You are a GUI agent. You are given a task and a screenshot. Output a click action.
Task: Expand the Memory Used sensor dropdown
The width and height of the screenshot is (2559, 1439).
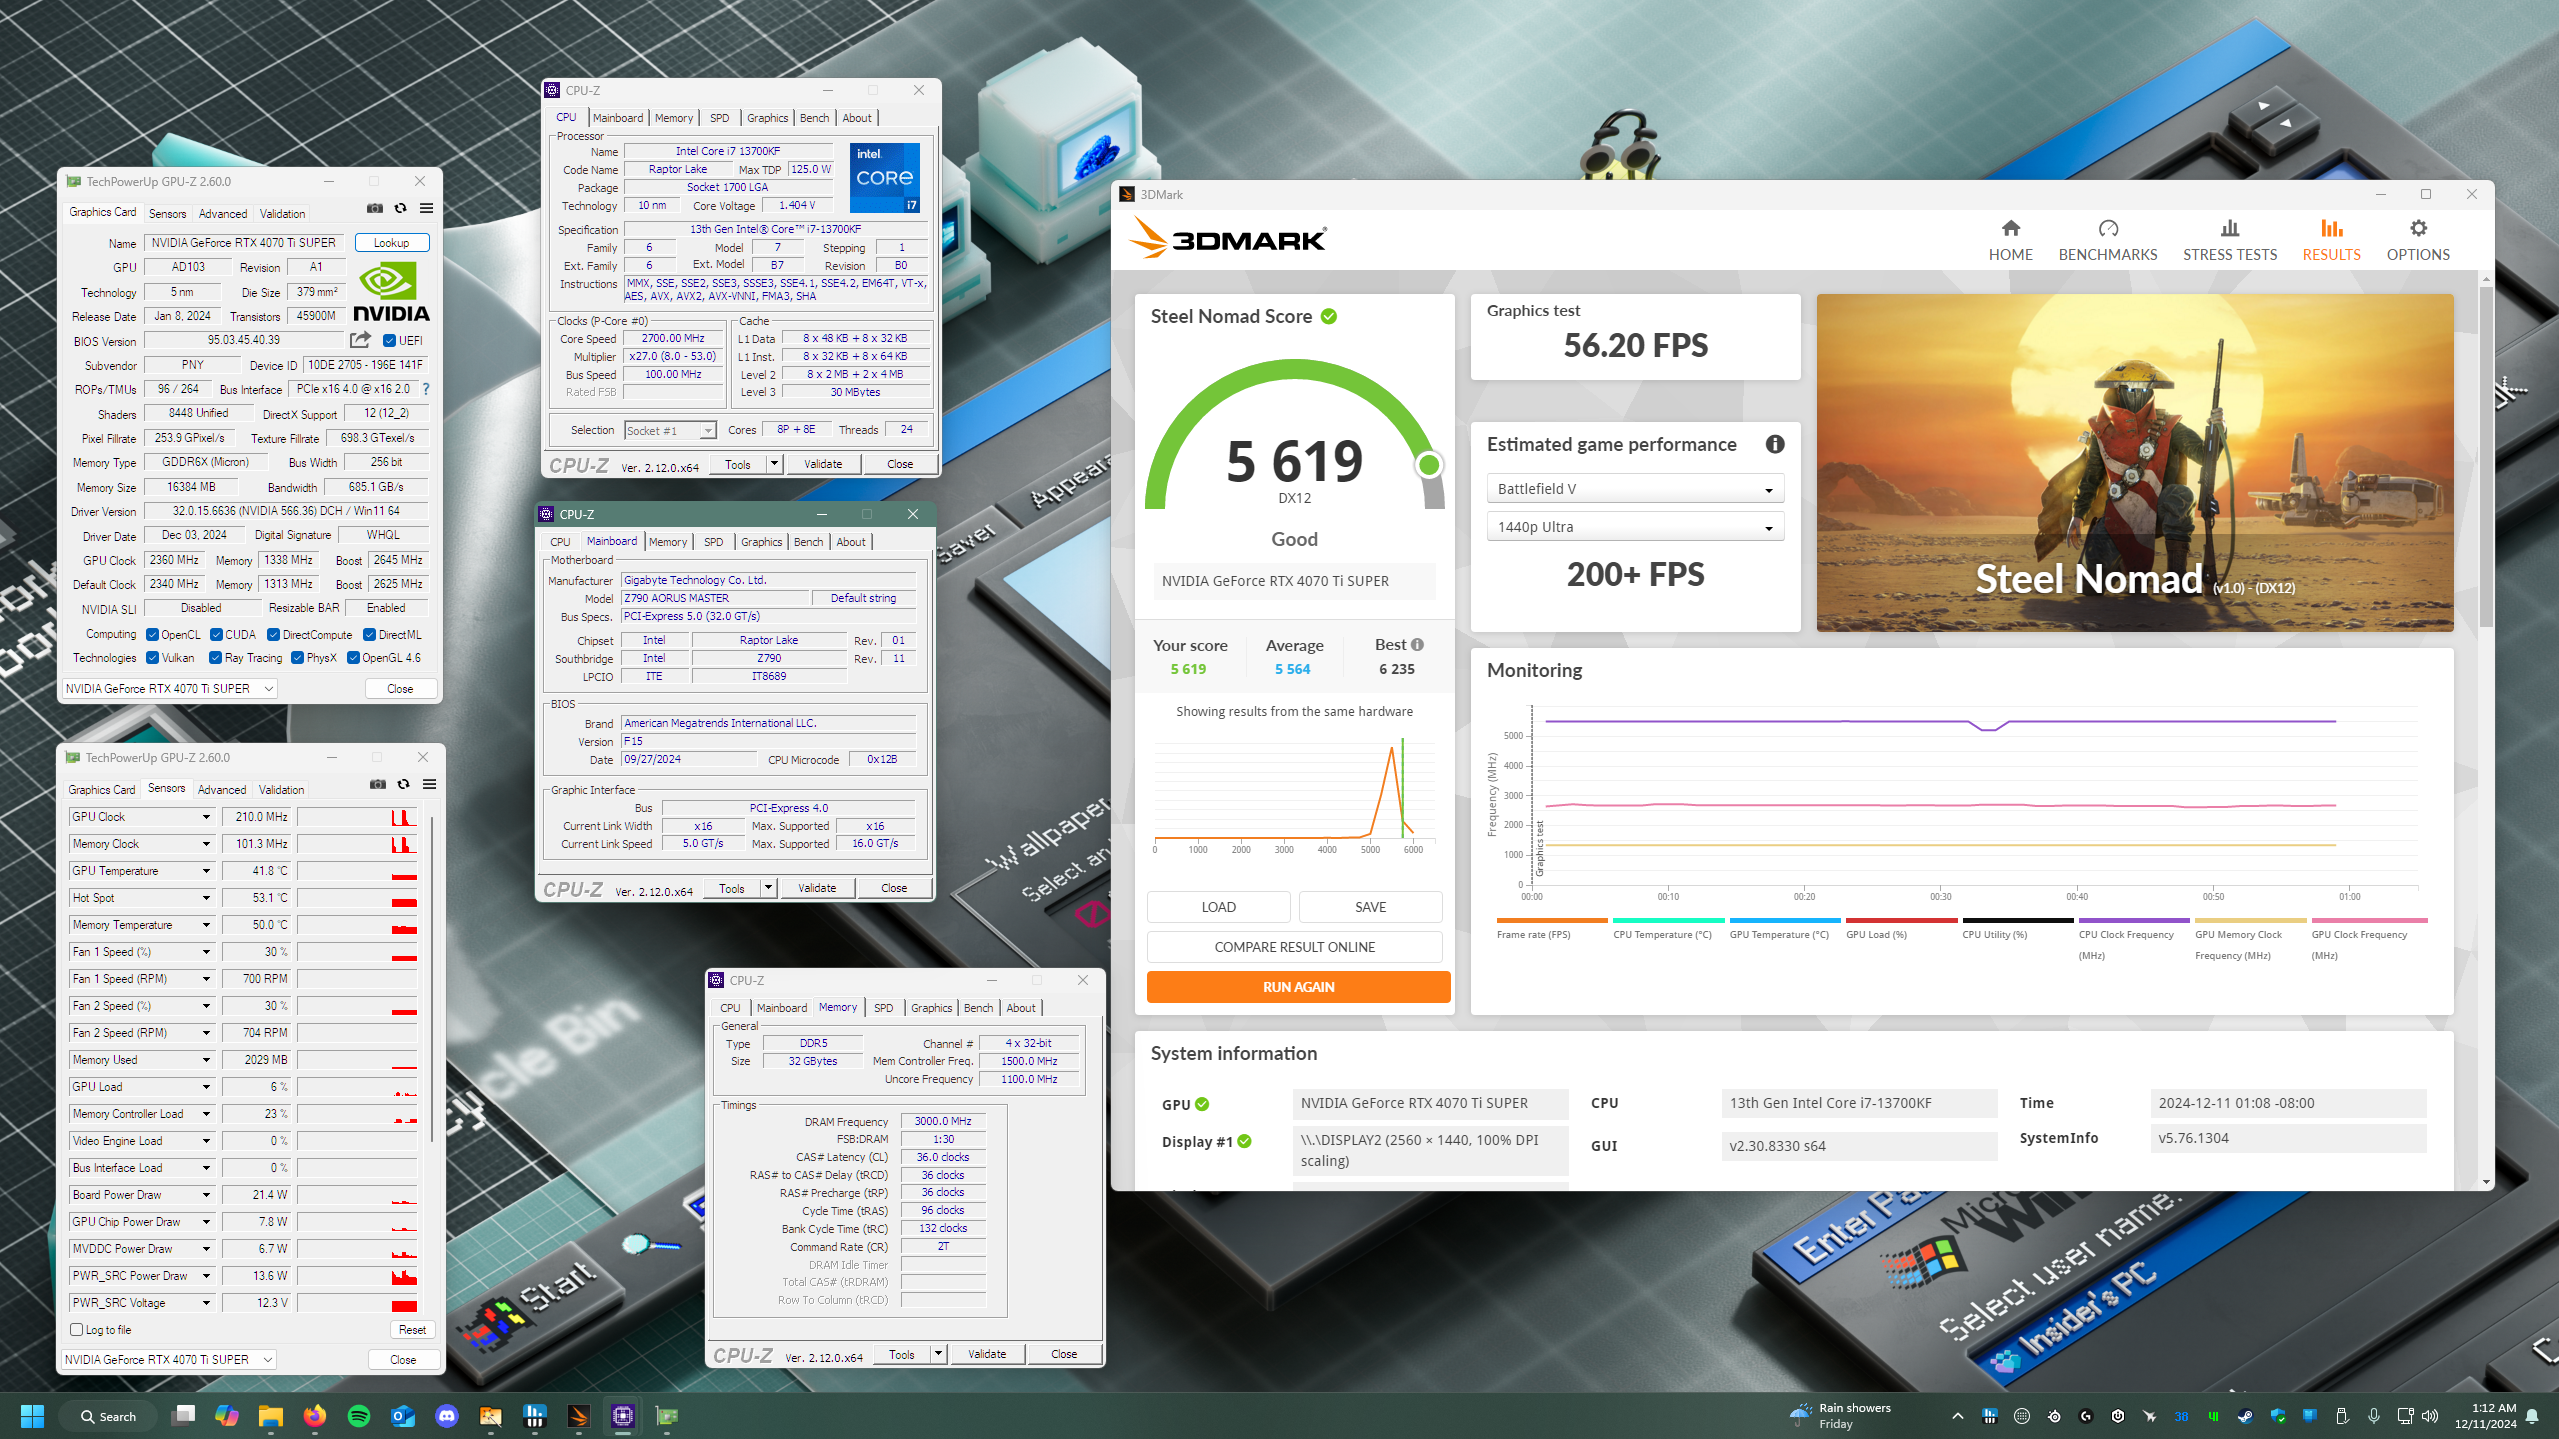[206, 1060]
